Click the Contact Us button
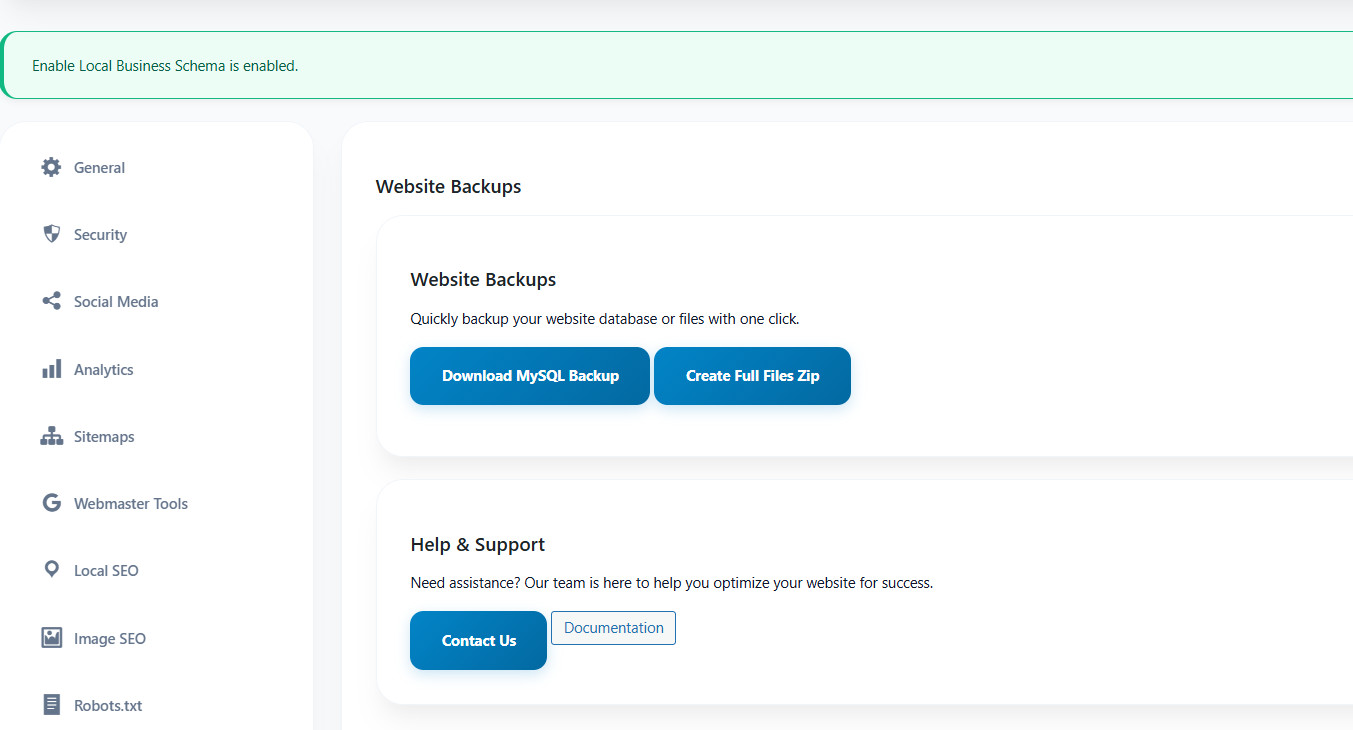The width and height of the screenshot is (1353, 730). pos(478,640)
